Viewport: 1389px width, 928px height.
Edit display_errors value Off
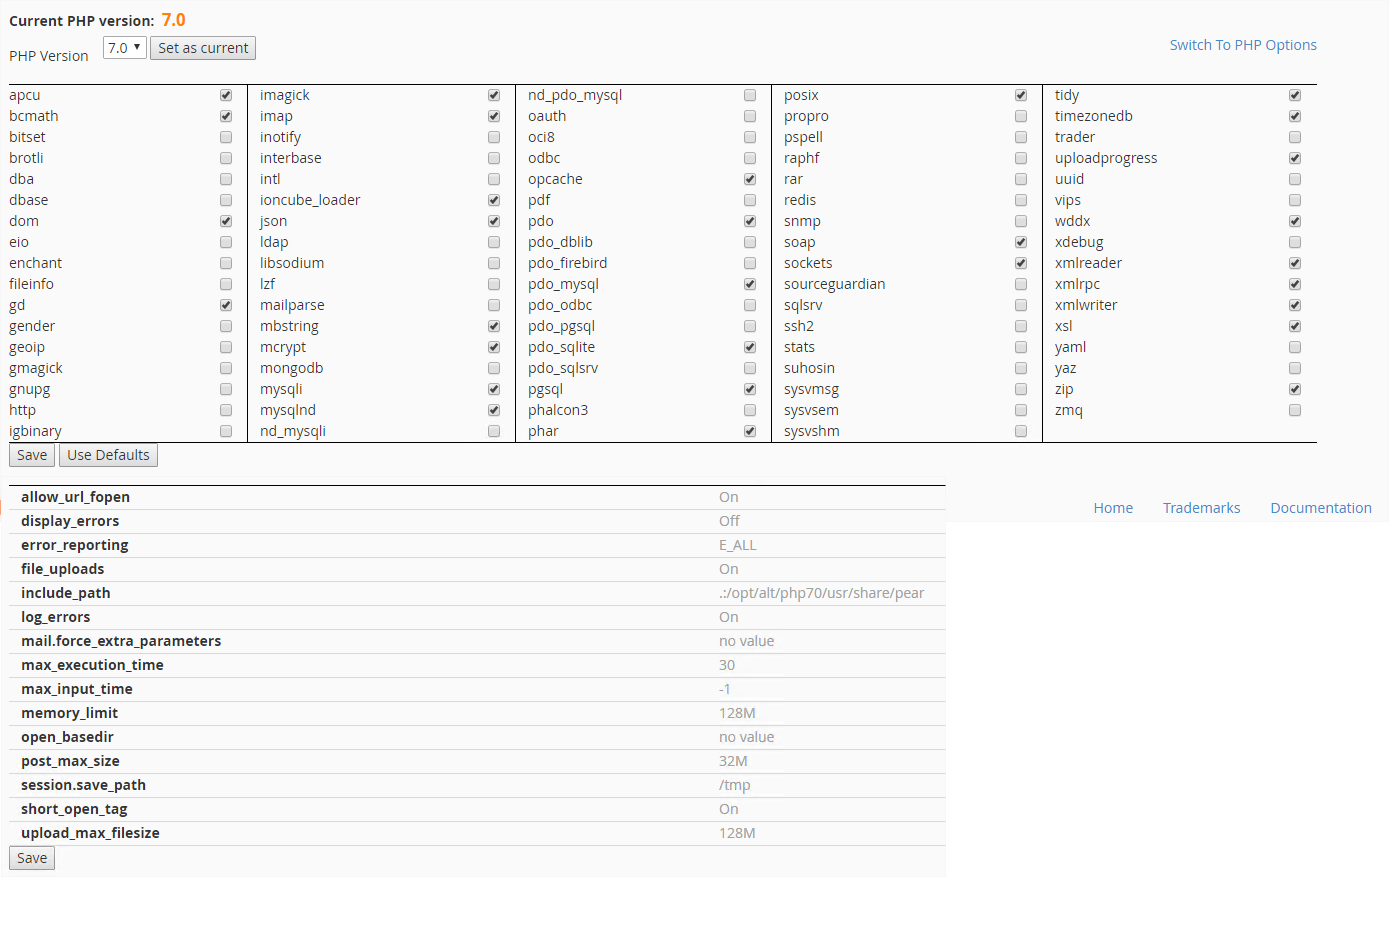[x=729, y=521]
